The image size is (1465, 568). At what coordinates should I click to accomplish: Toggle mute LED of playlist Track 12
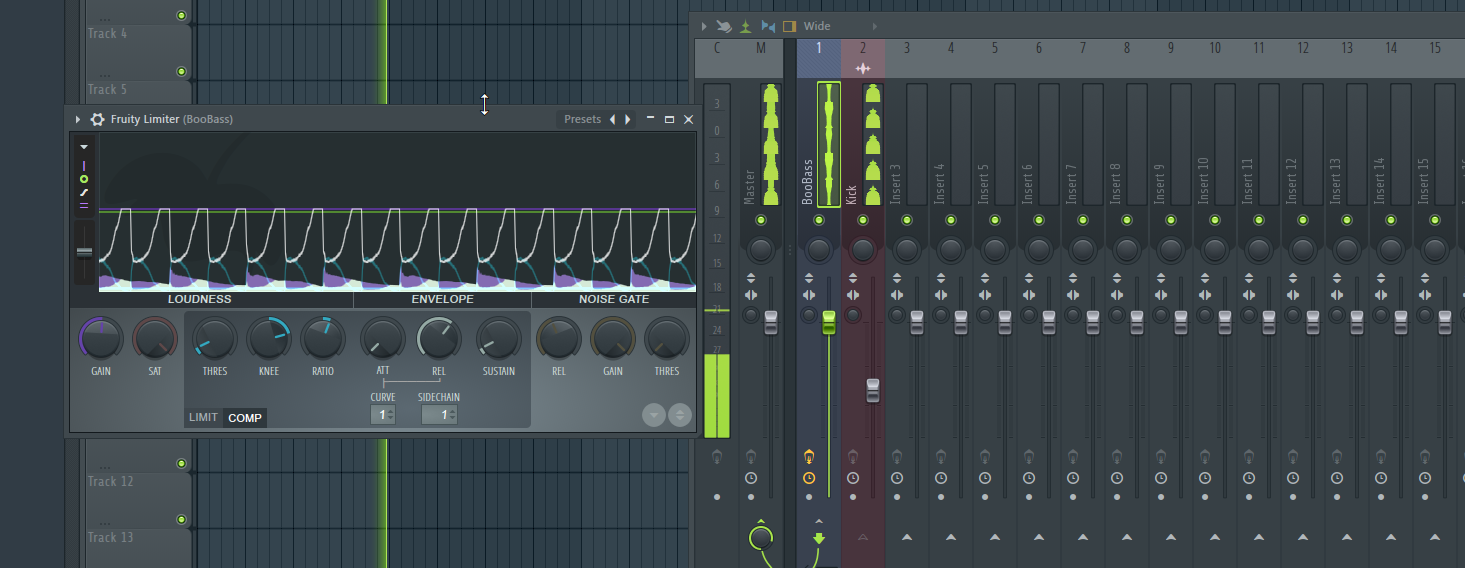[x=181, y=464]
